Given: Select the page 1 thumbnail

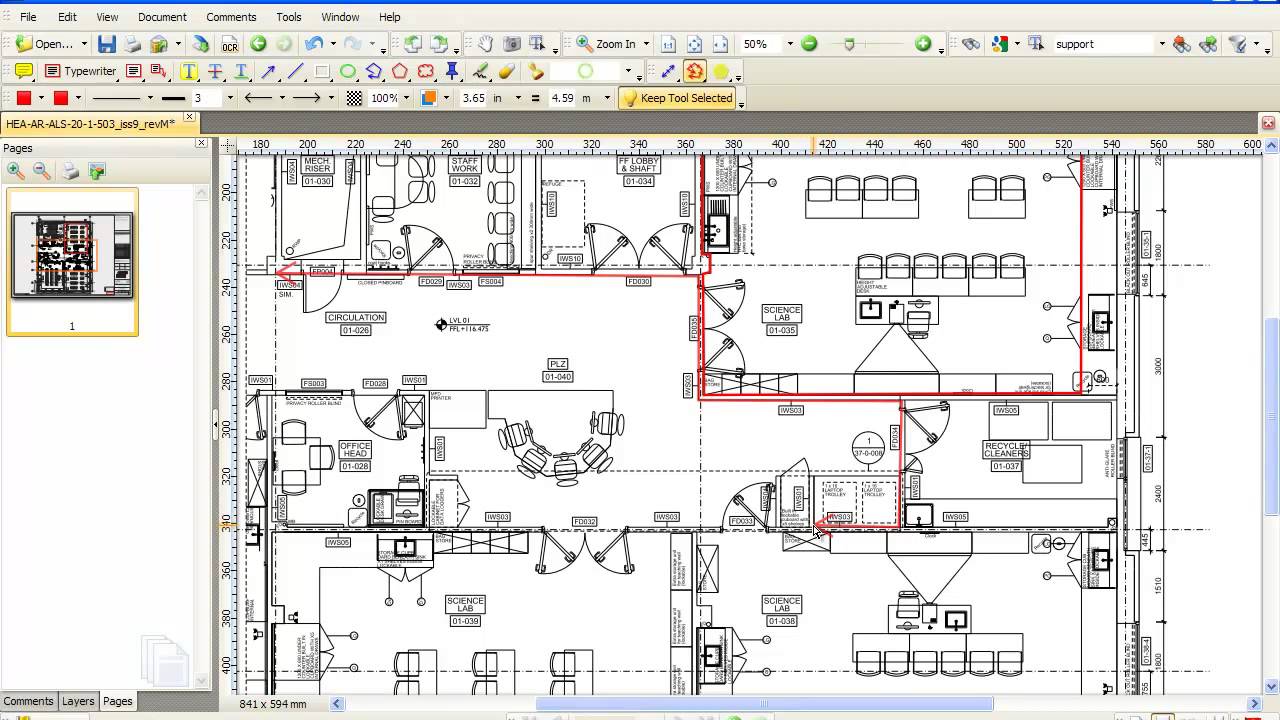Looking at the screenshot, I should pos(71,253).
